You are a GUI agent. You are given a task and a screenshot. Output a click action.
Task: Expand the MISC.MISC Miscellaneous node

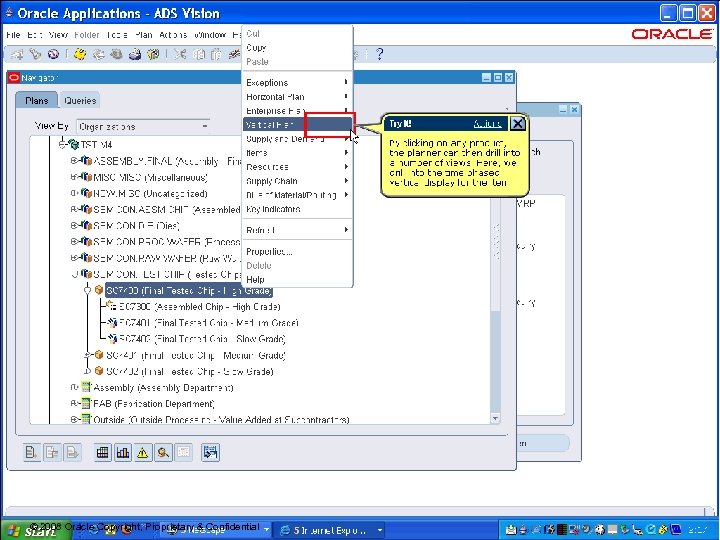[x=73, y=177]
